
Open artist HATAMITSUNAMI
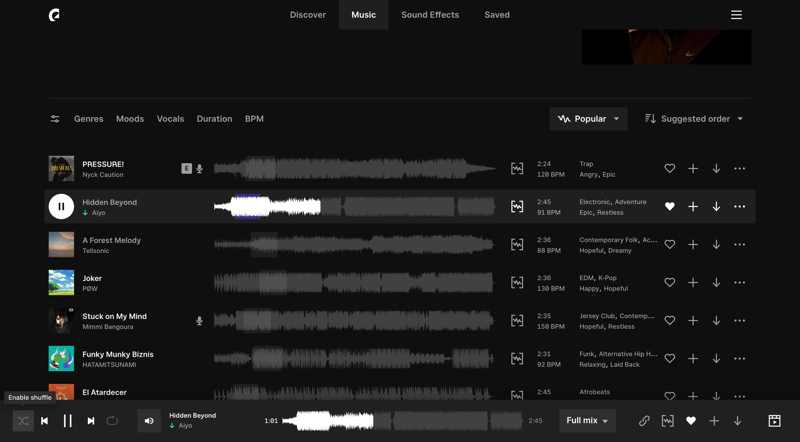pos(109,364)
